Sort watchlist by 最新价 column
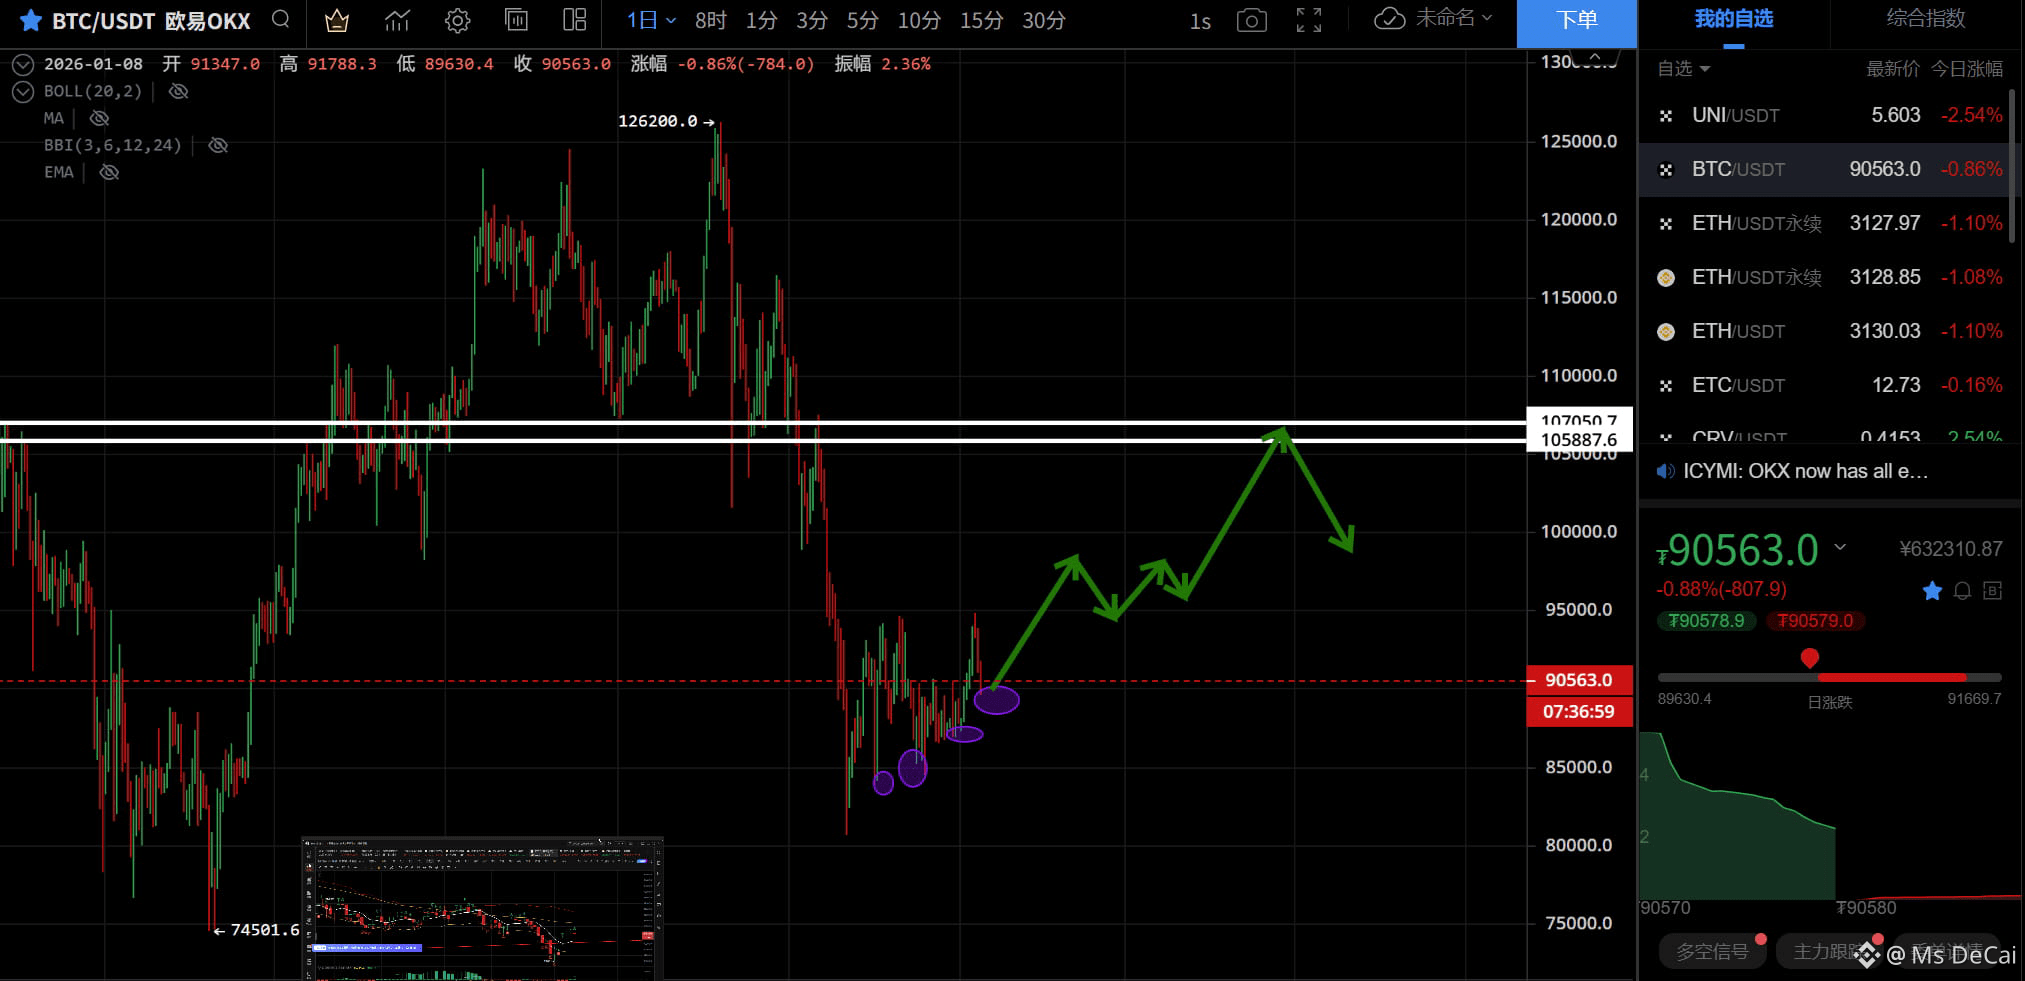 1893,68
